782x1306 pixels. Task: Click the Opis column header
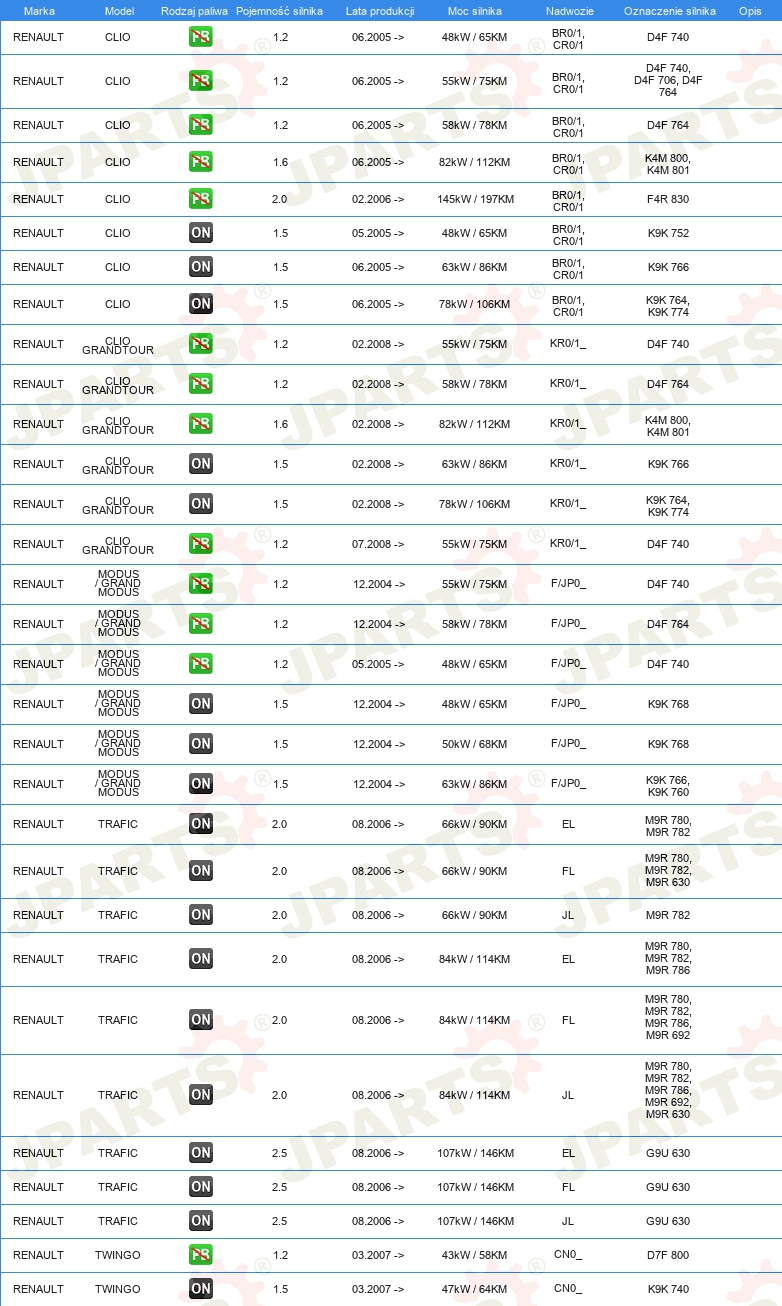coord(750,11)
